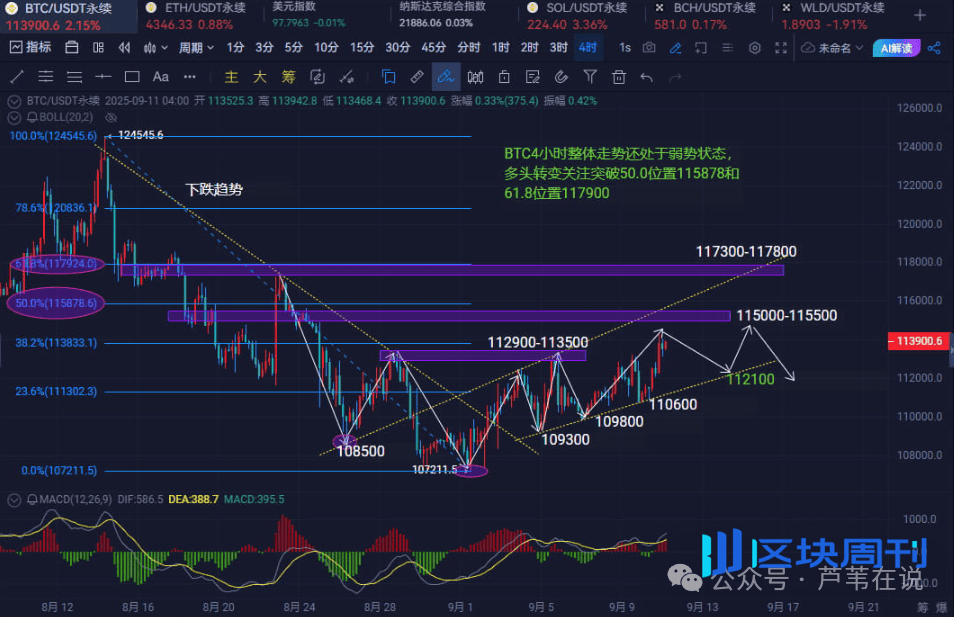Click the 50.0%(115878.6) Fibonacci level label

point(56,303)
